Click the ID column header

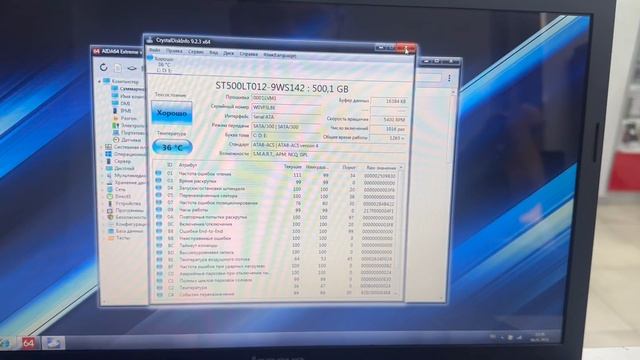(x=169, y=165)
